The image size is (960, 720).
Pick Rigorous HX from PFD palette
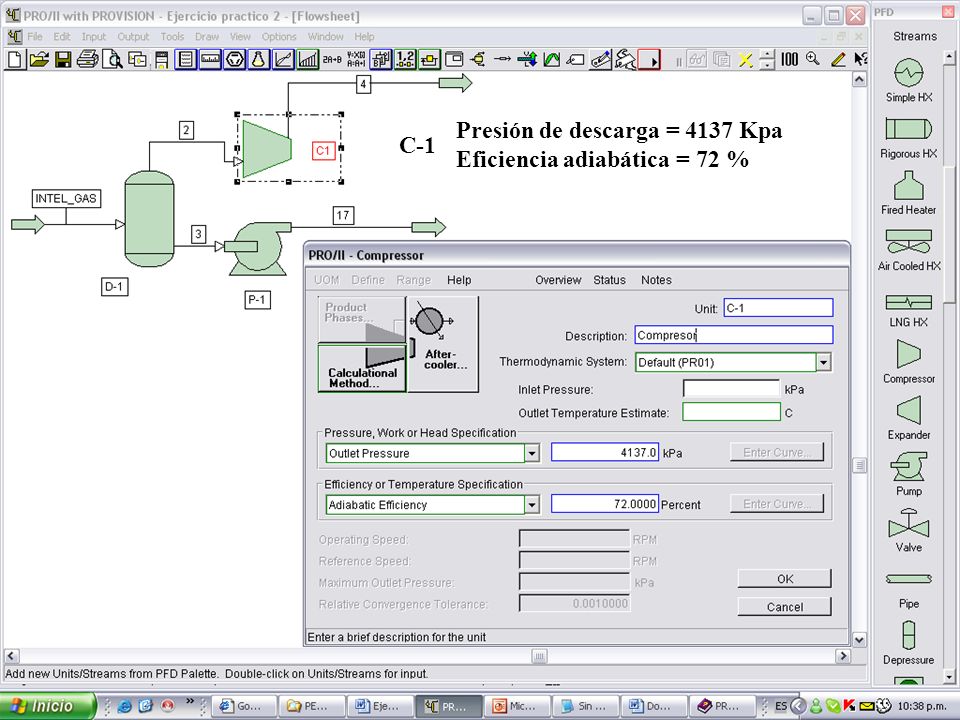(x=909, y=137)
